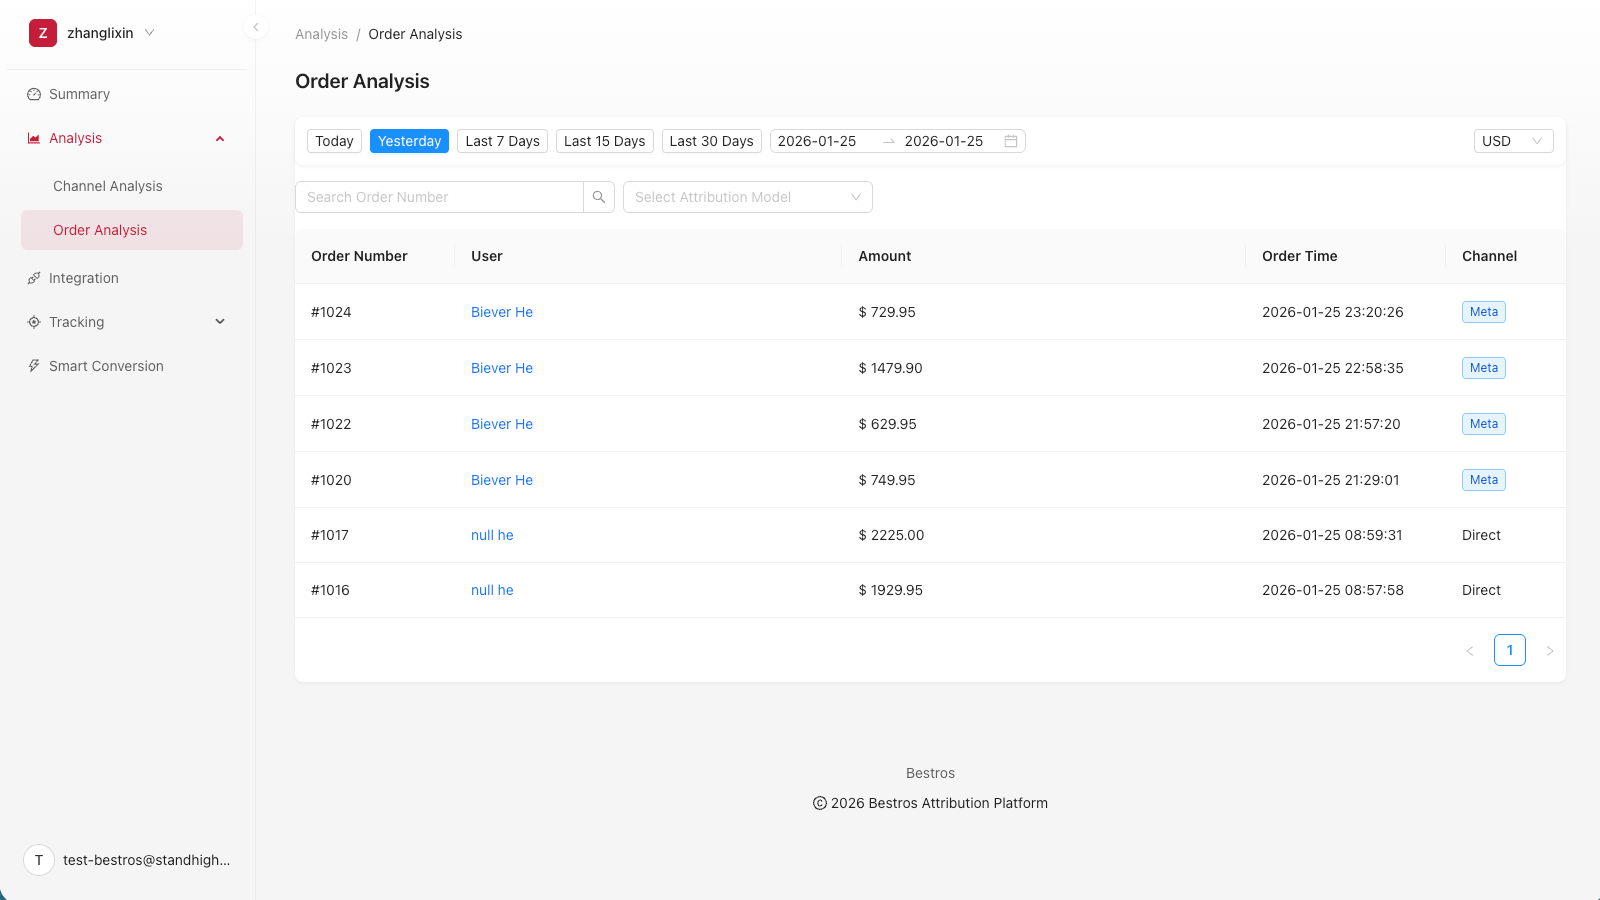Click the calendar icon in the date range picker
Viewport: 1600px width, 900px height.
pyautogui.click(x=1011, y=141)
